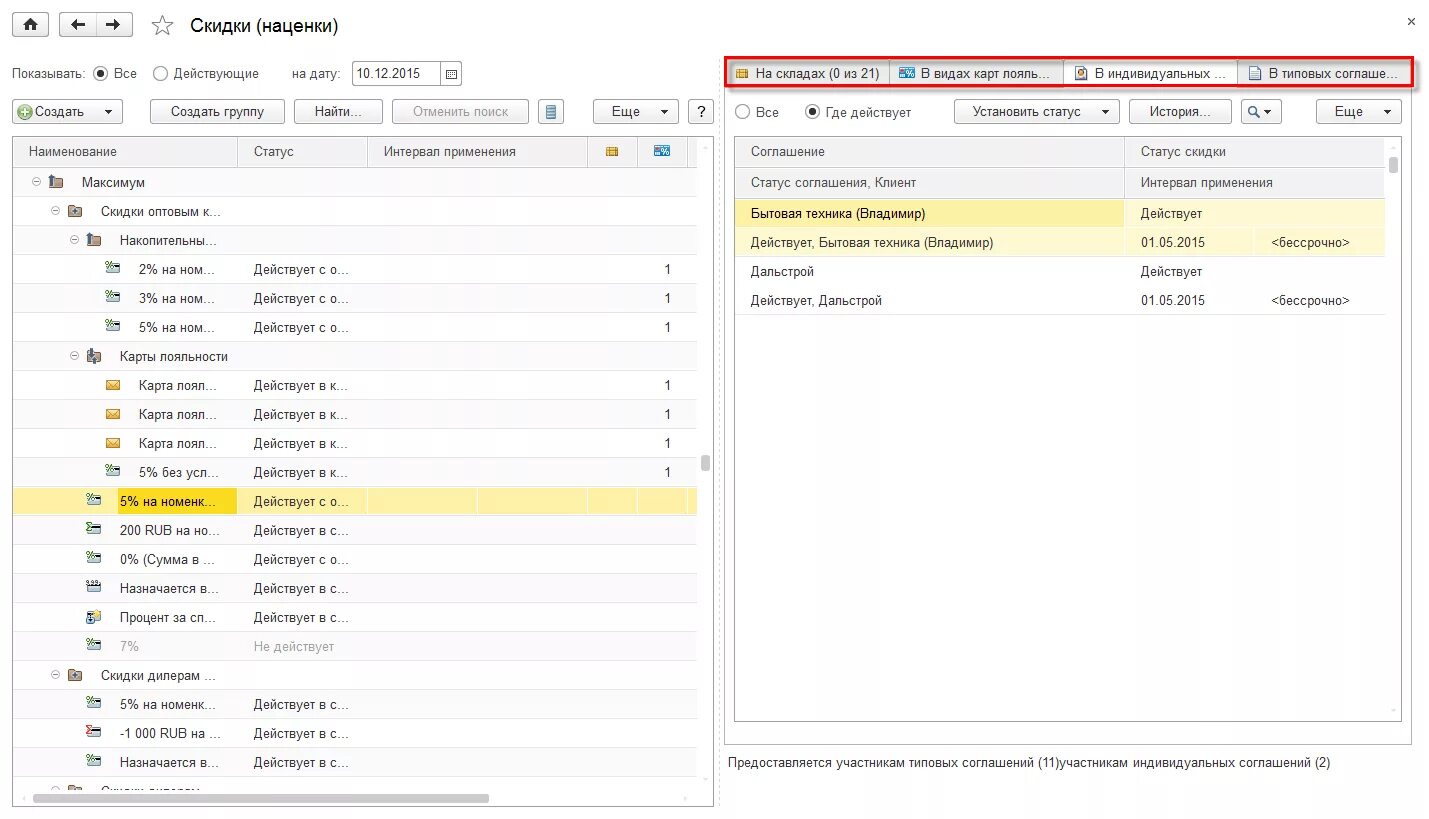Navigate back with the left arrow

pyautogui.click(x=78, y=25)
